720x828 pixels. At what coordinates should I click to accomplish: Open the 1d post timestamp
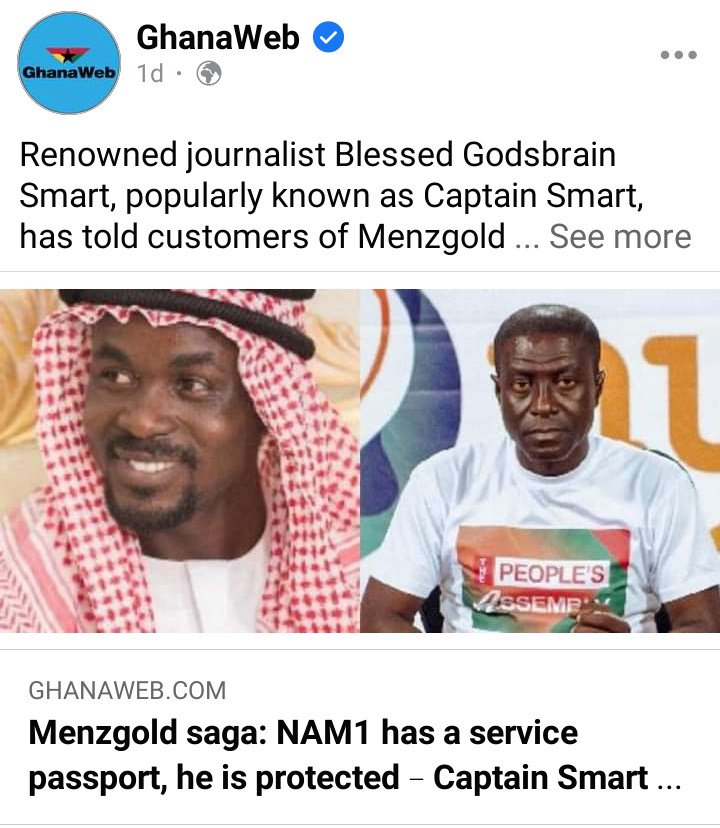pos(150,73)
